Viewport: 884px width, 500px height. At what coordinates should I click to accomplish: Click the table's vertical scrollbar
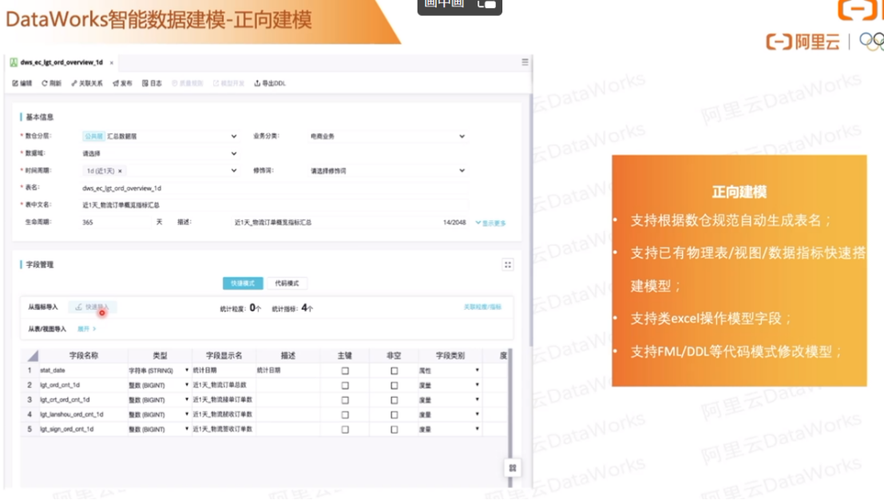click(x=510, y=417)
